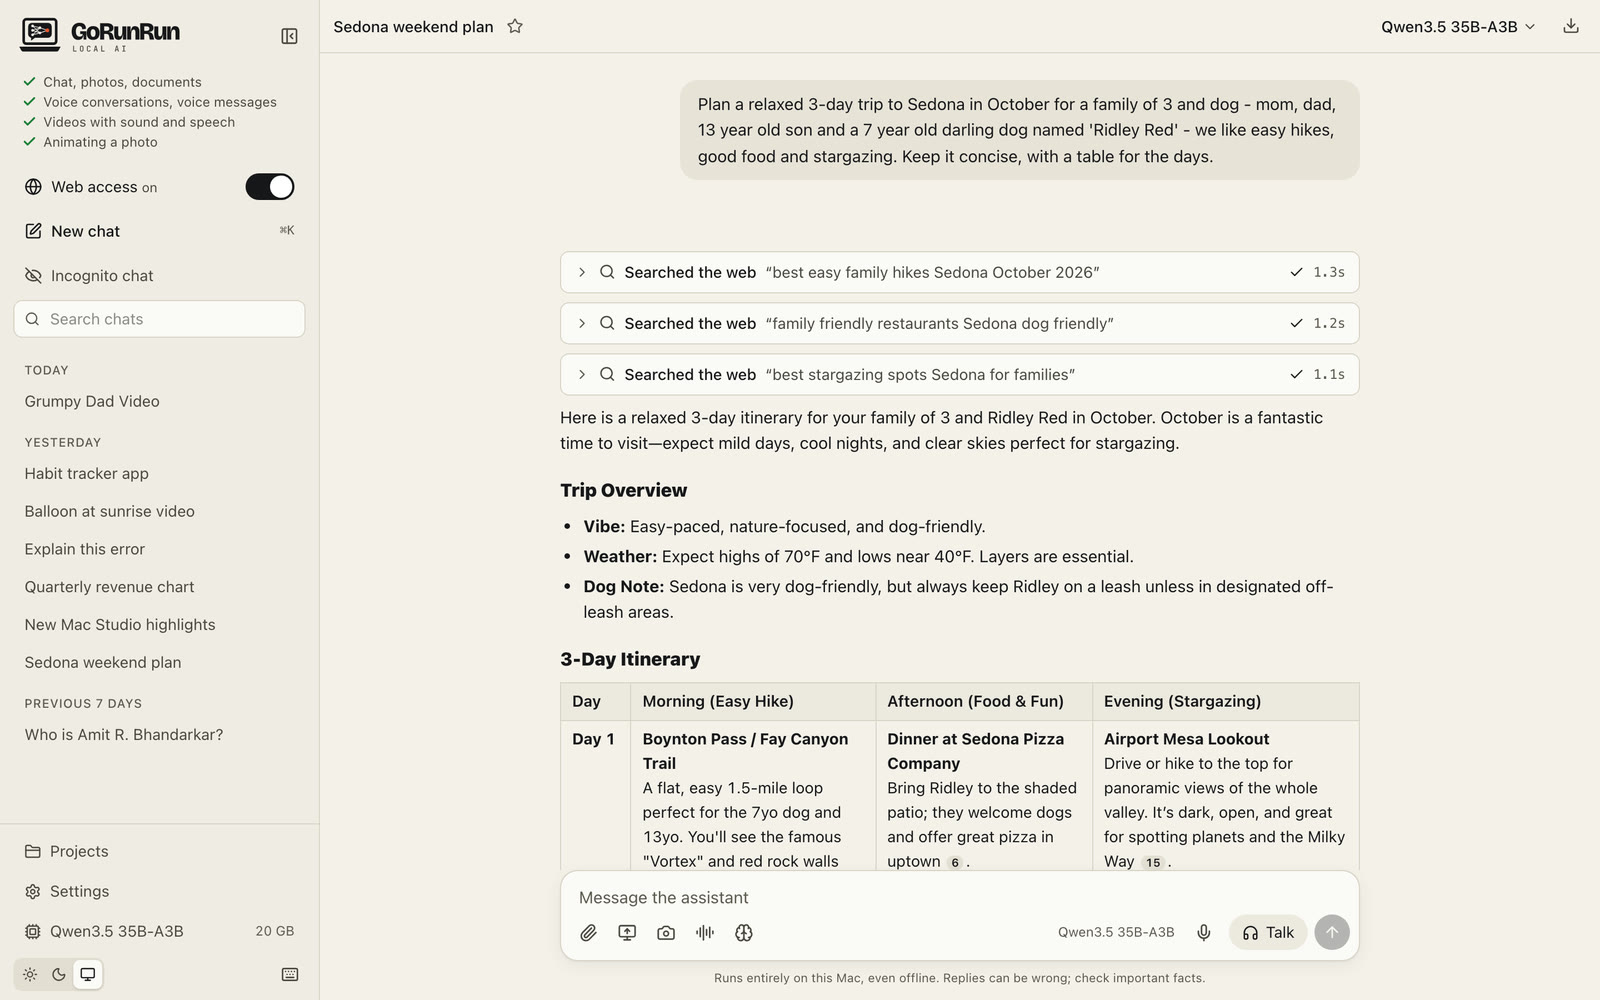1600x1000 pixels.
Task: Click the crossed-eye Incognito chat icon
Action: coord(33,276)
